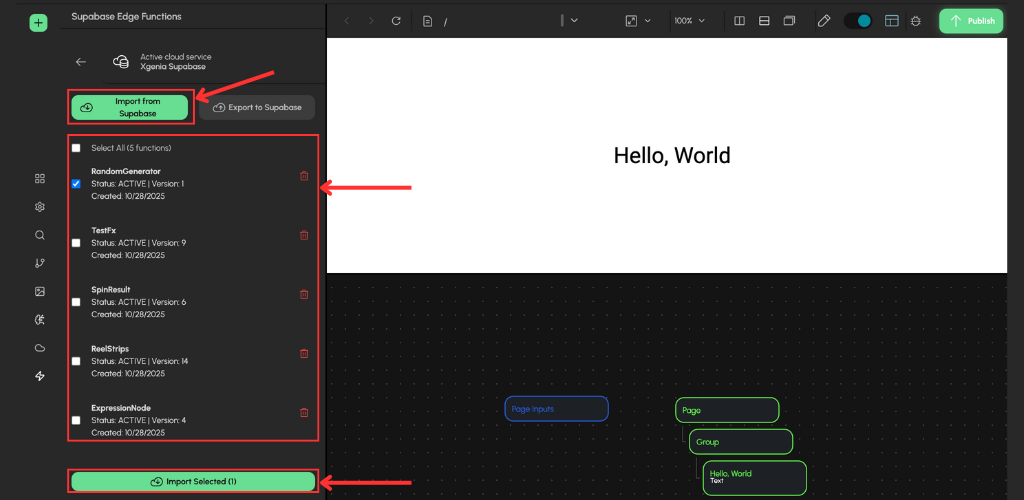This screenshot has height=500, width=1024.
Task: Check the Select All functions checkbox
Action: point(76,148)
